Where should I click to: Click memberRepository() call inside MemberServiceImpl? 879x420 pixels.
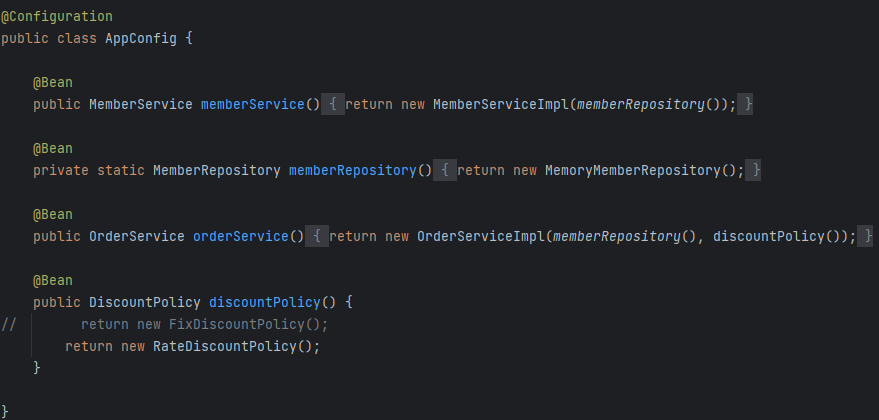coord(649,104)
